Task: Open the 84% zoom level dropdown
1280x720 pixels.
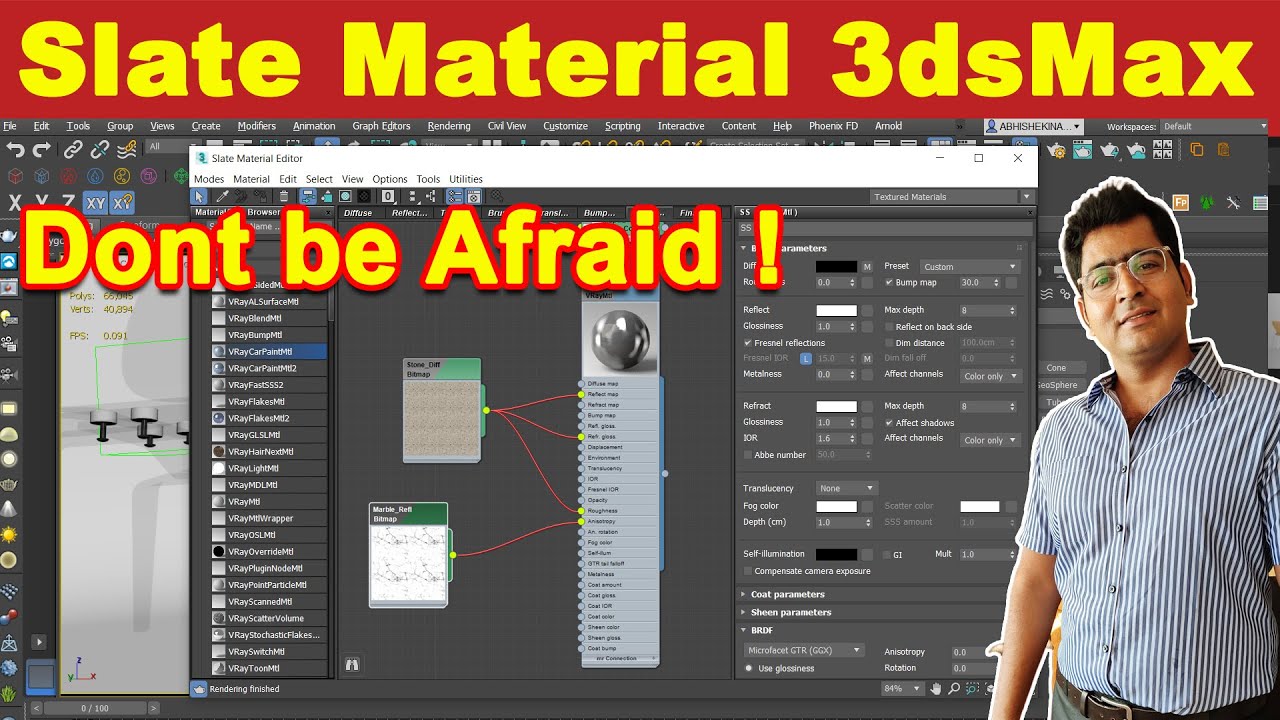Action: coord(901,688)
